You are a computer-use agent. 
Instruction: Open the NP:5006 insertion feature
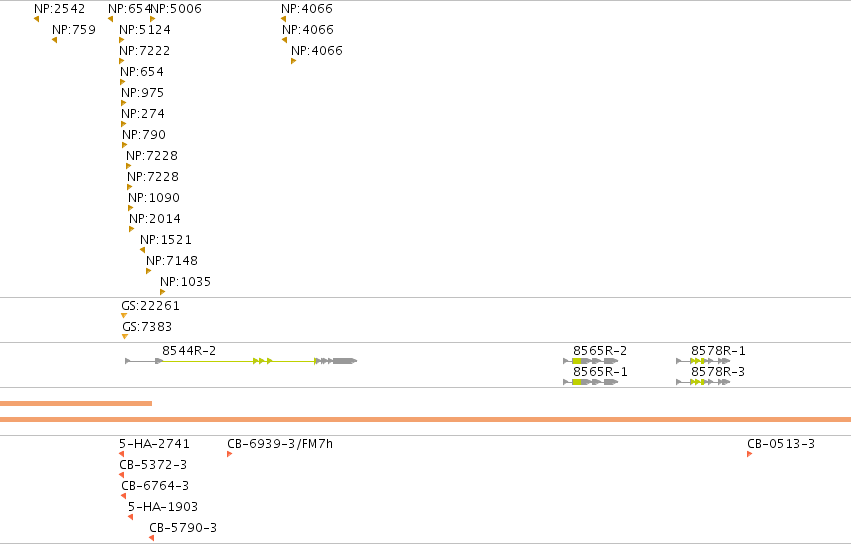[153, 19]
